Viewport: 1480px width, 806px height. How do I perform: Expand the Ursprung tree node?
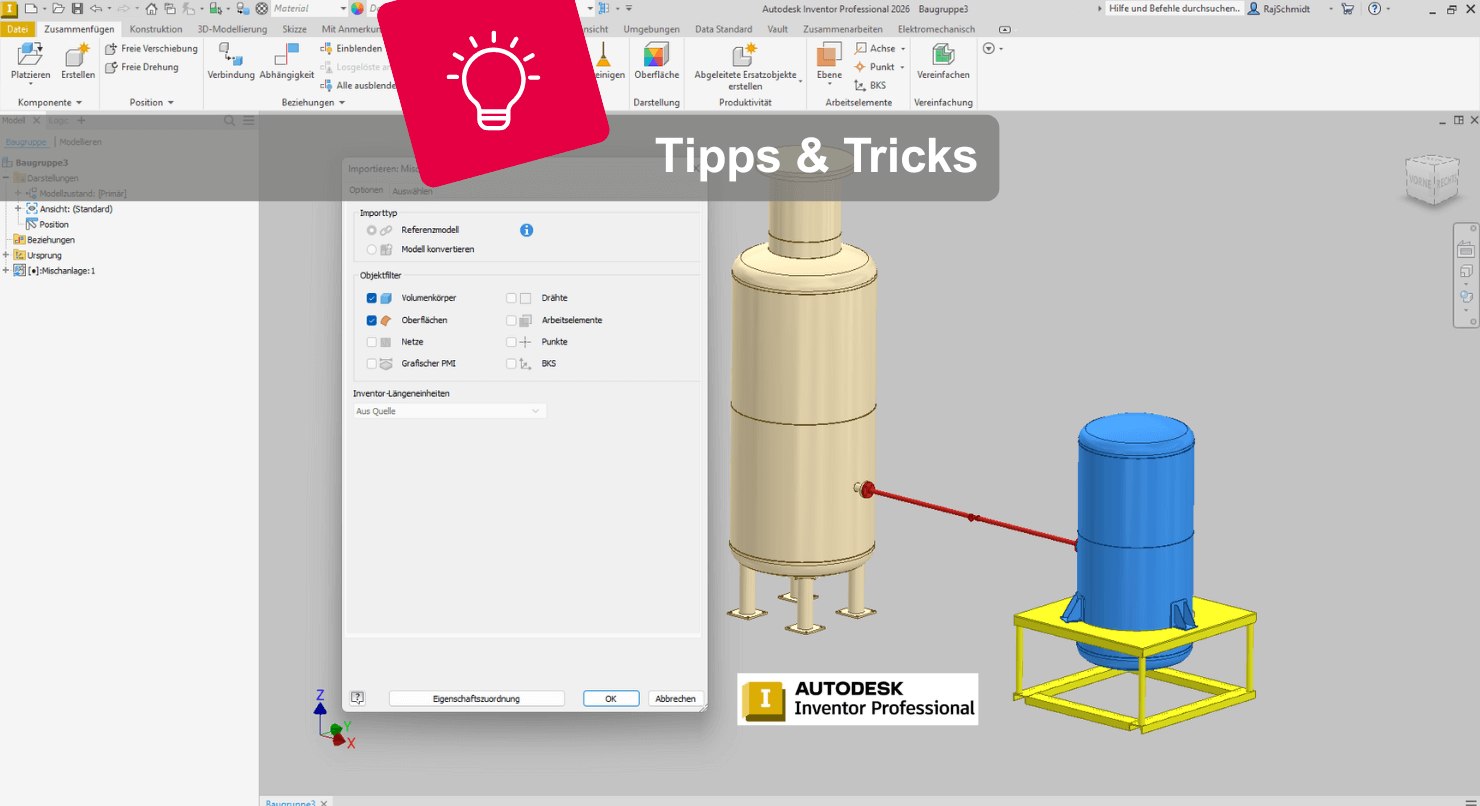tap(6, 255)
